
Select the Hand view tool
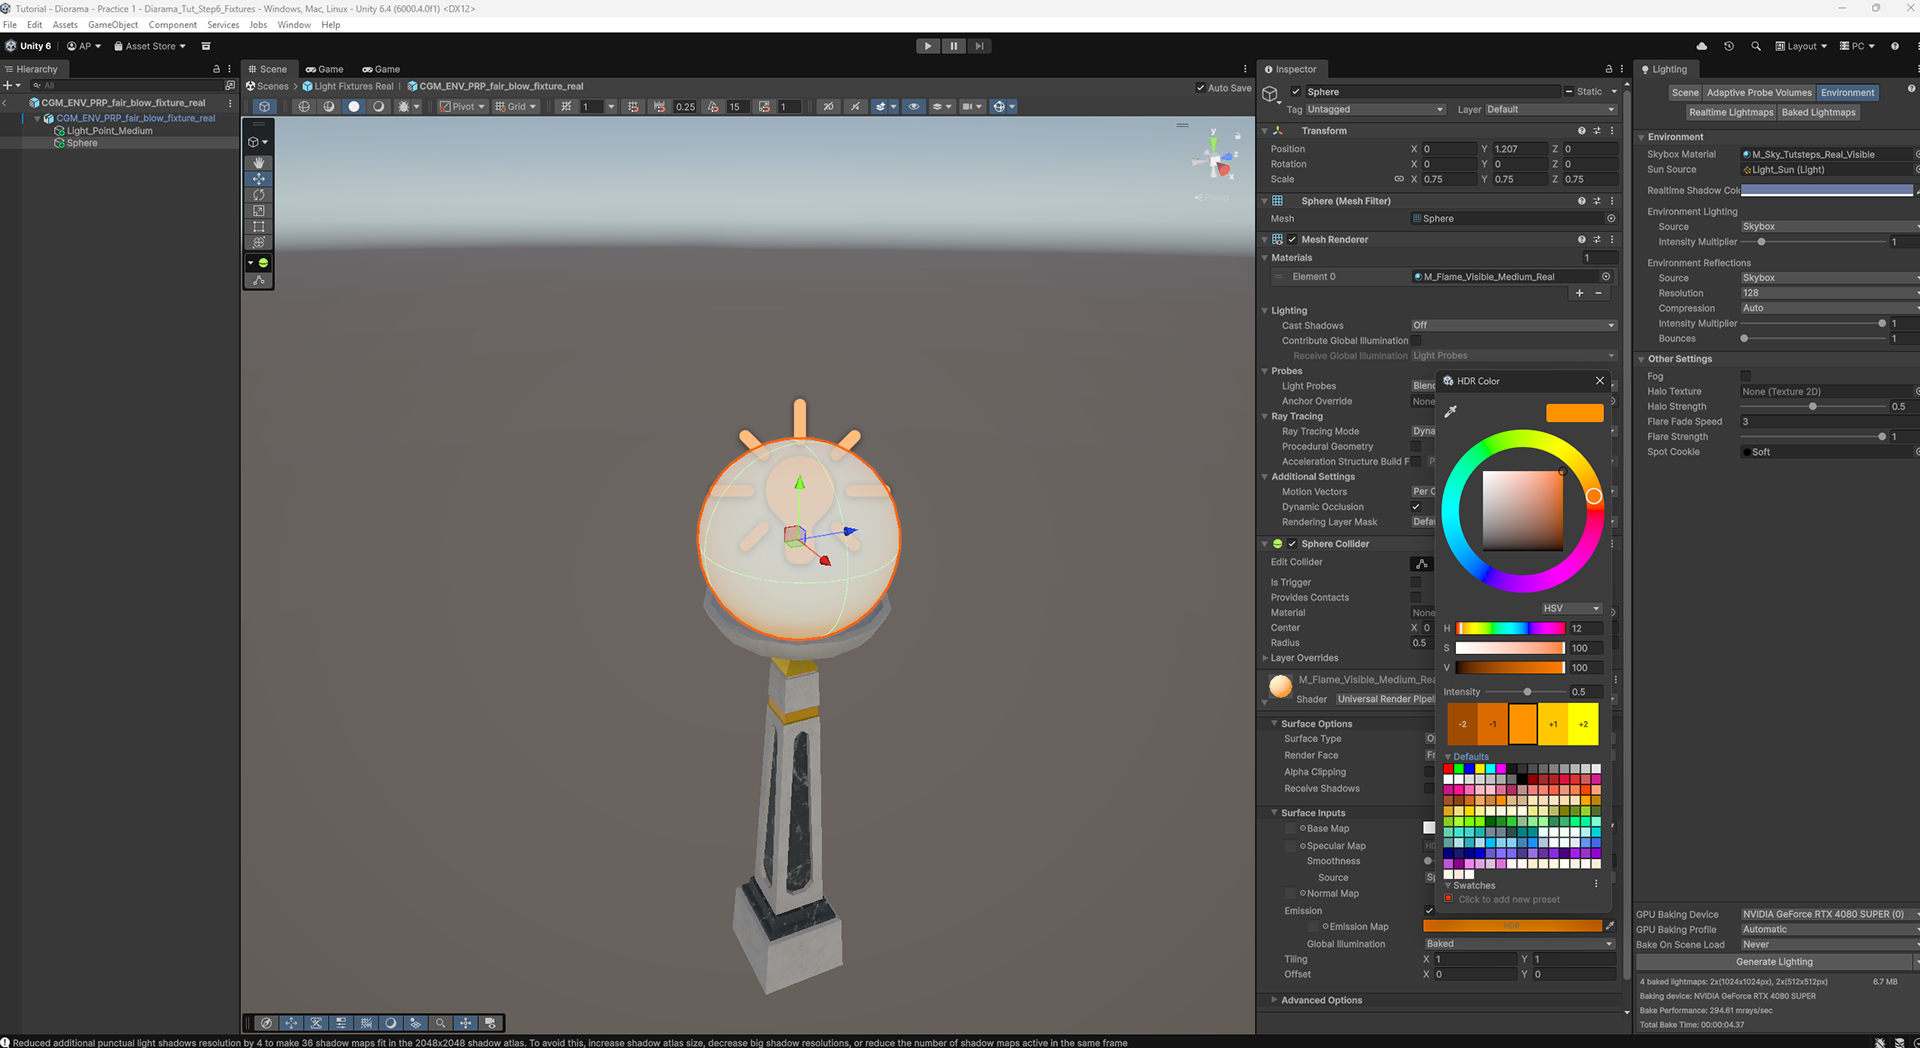point(259,162)
